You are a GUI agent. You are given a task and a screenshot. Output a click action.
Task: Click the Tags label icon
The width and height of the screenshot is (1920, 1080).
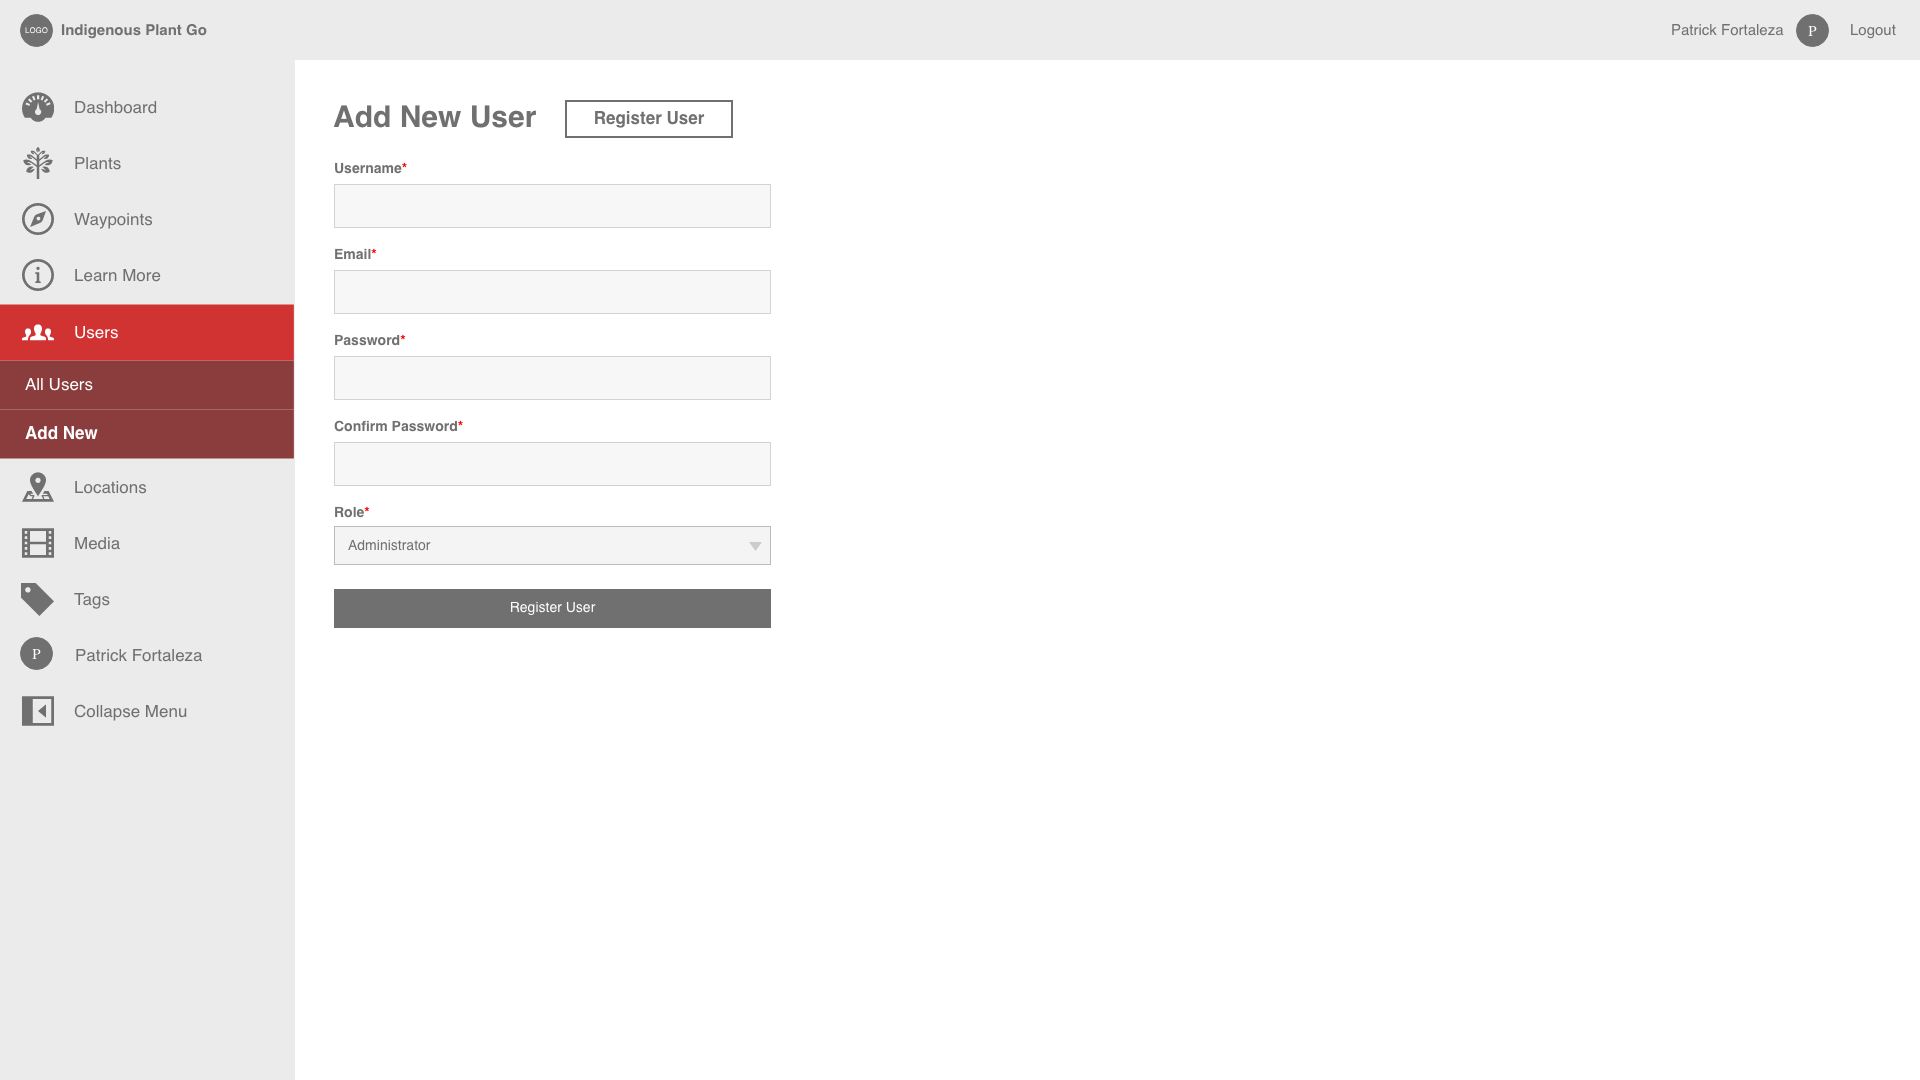coord(38,599)
